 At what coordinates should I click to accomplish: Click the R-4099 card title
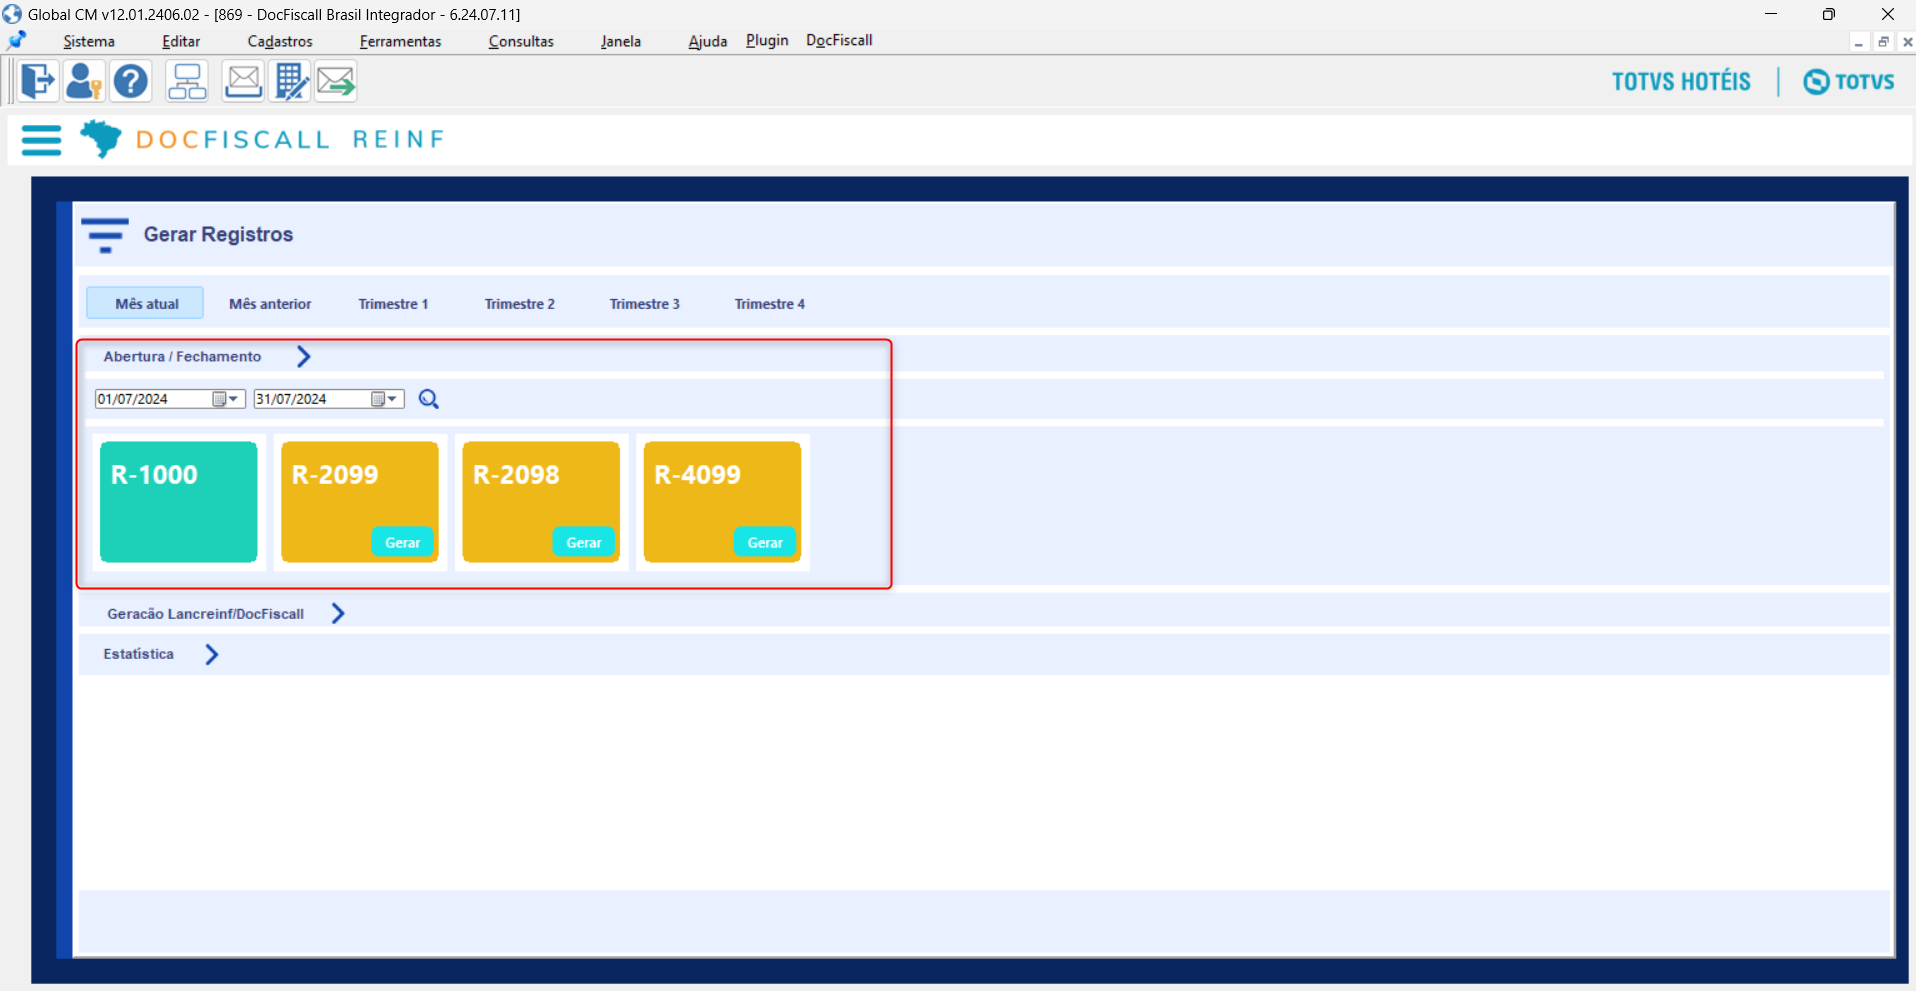697,475
